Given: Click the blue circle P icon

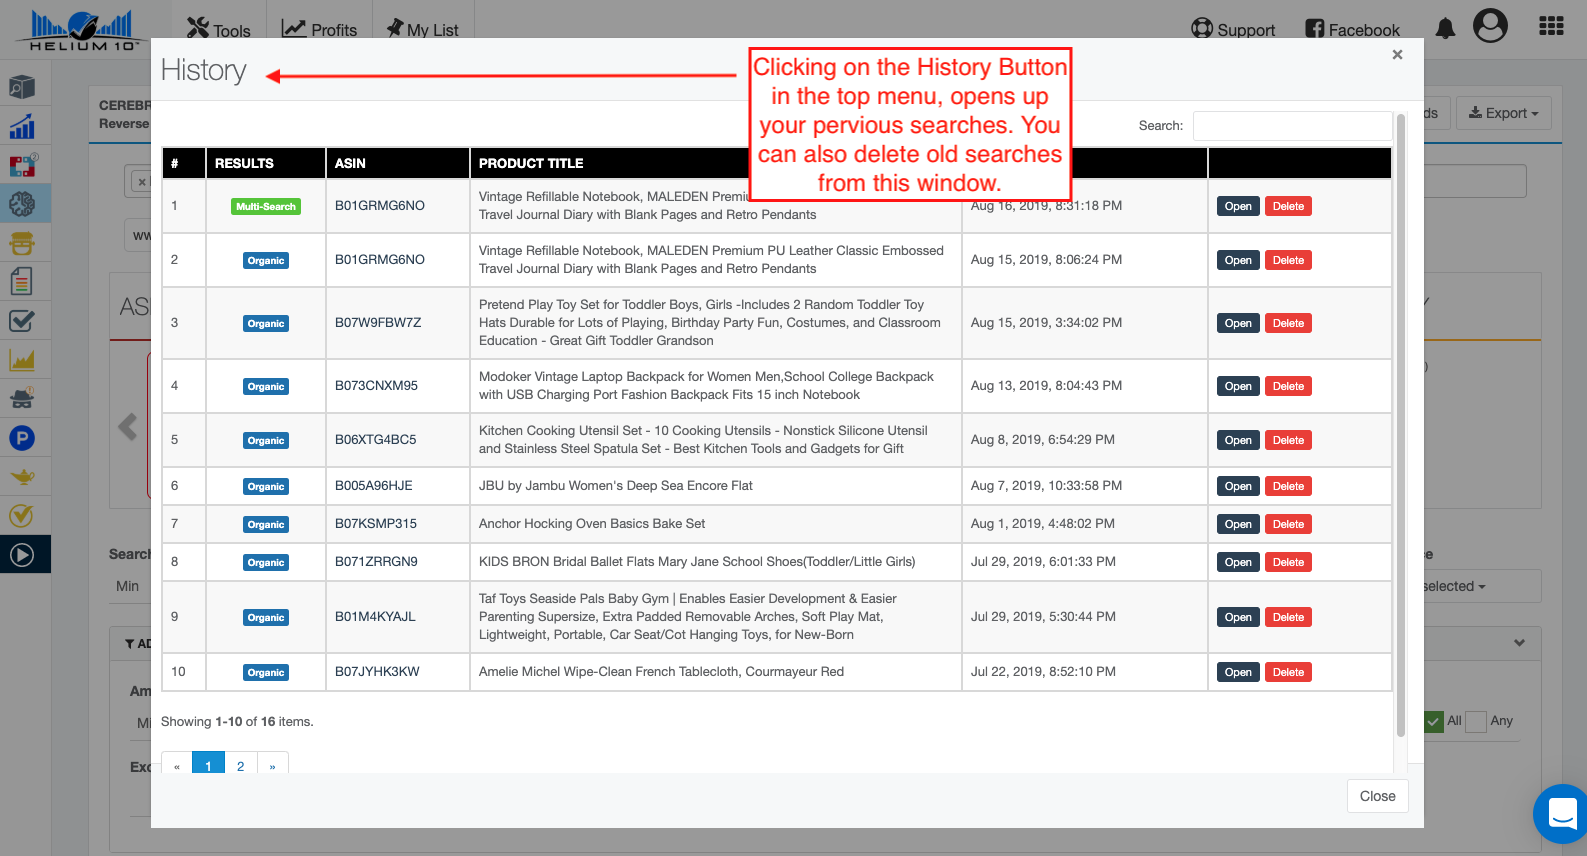Looking at the screenshot, I should pos(22,438).
